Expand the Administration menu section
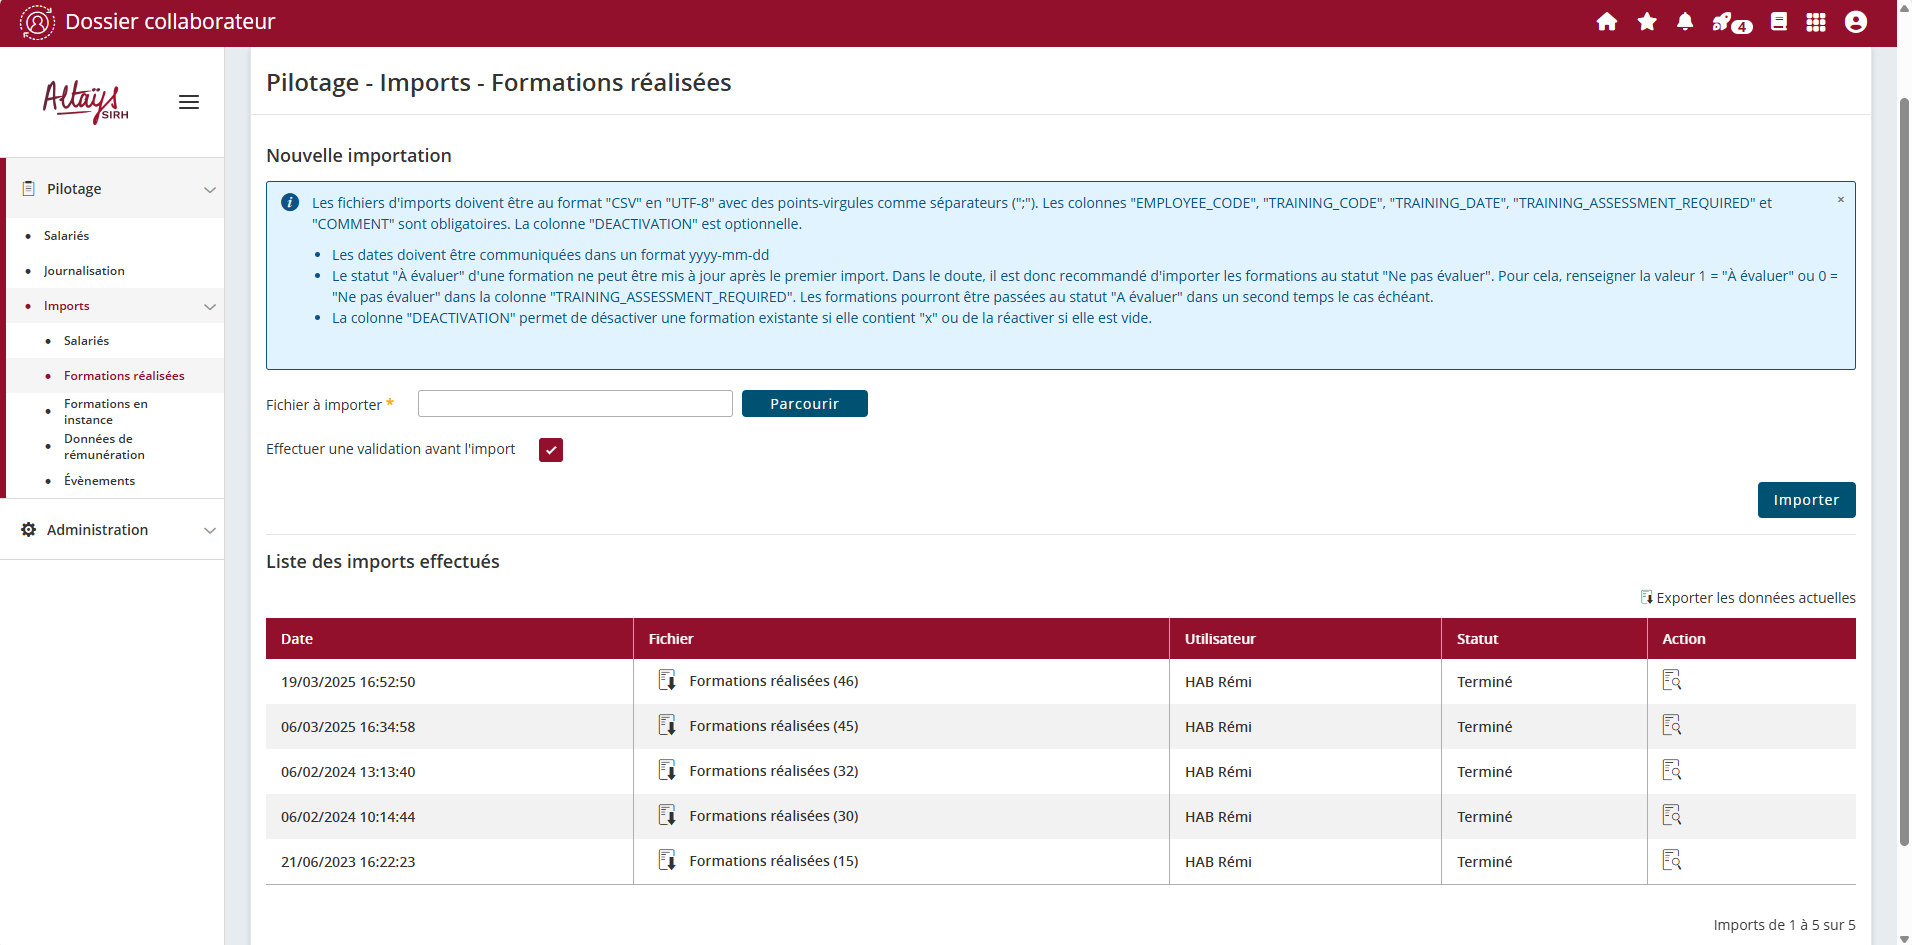This screenshot has height=945, width=1912. tap(209, 530)
